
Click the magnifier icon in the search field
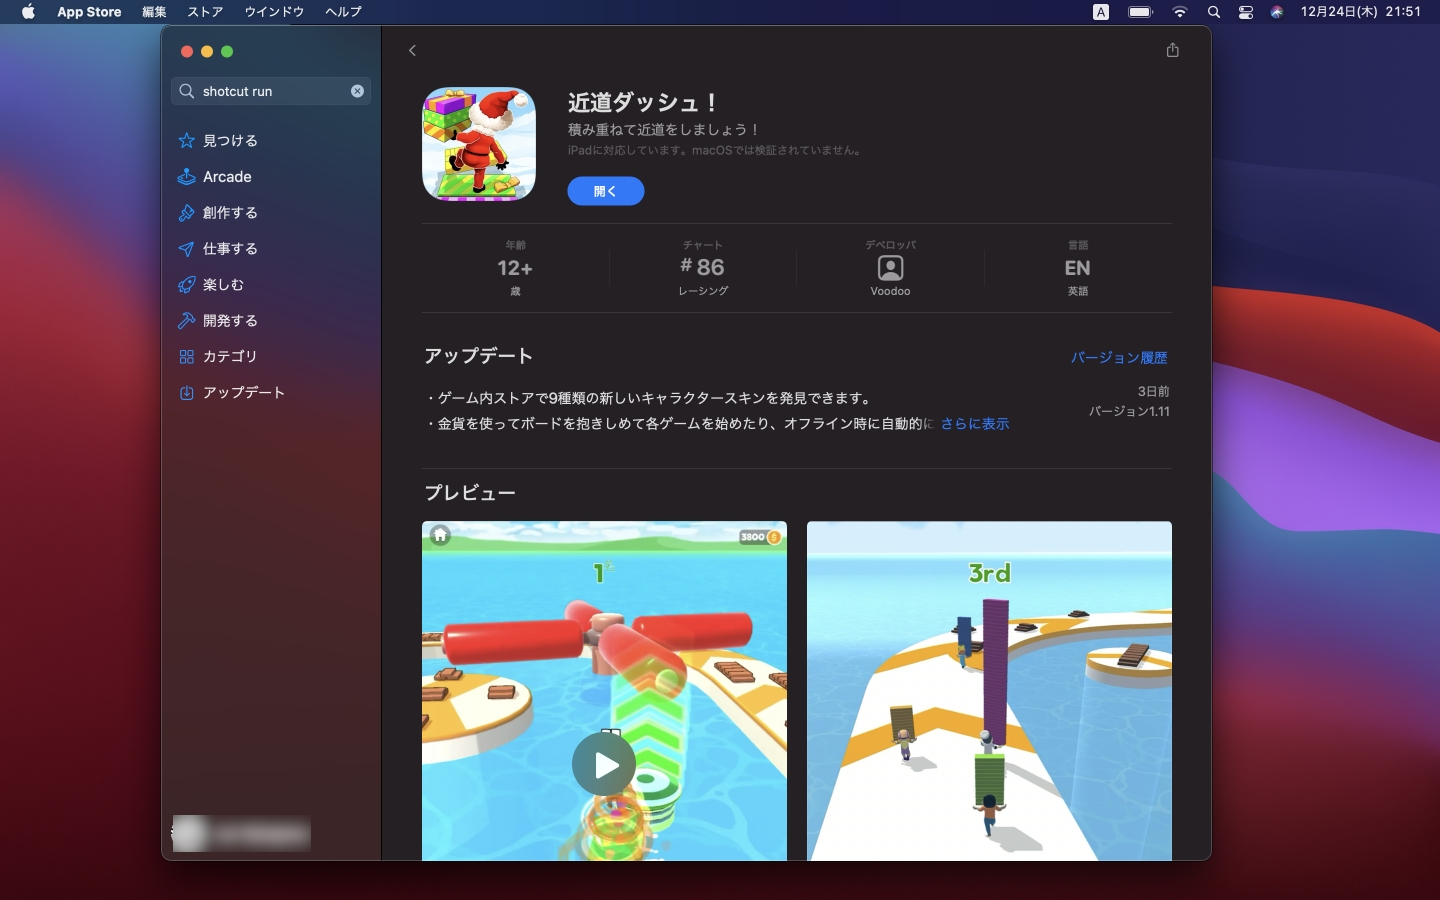click(x=187, y=91)
